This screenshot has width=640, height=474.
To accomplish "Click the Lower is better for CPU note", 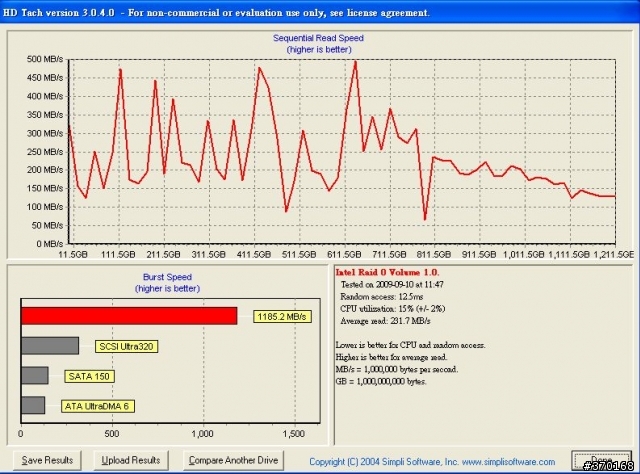I will pyautogui.click(x=410, y=345).
